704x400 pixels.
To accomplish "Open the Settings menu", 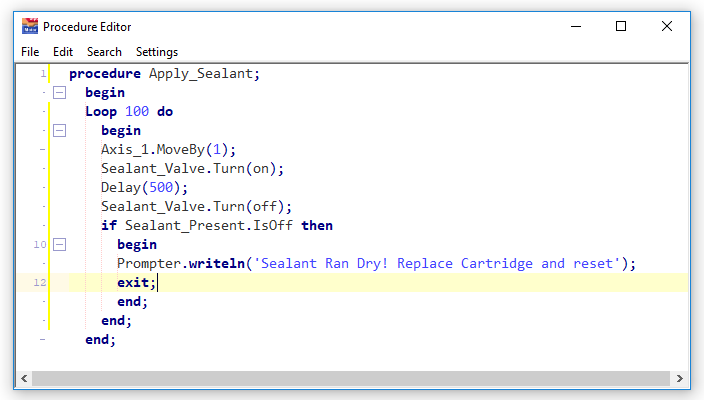I will pyautogui.click(x=157, y=52).
